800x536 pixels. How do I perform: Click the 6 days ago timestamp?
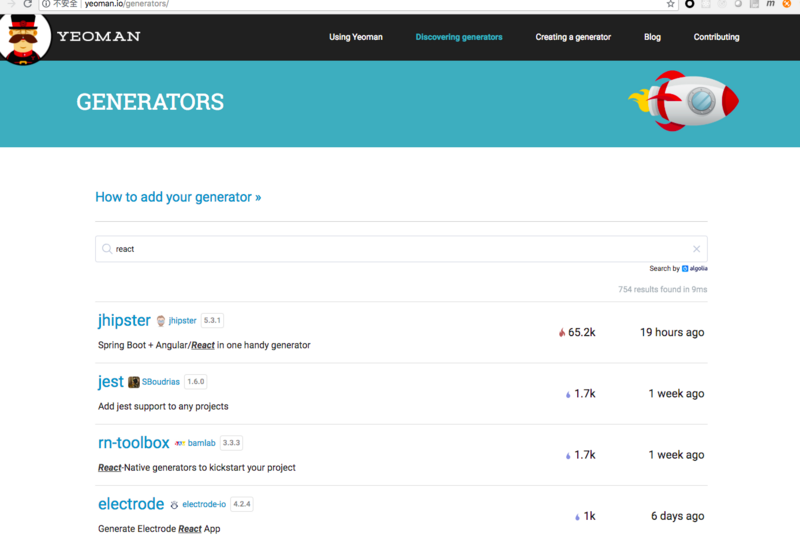pyautogui.click(x=678, y=516)
